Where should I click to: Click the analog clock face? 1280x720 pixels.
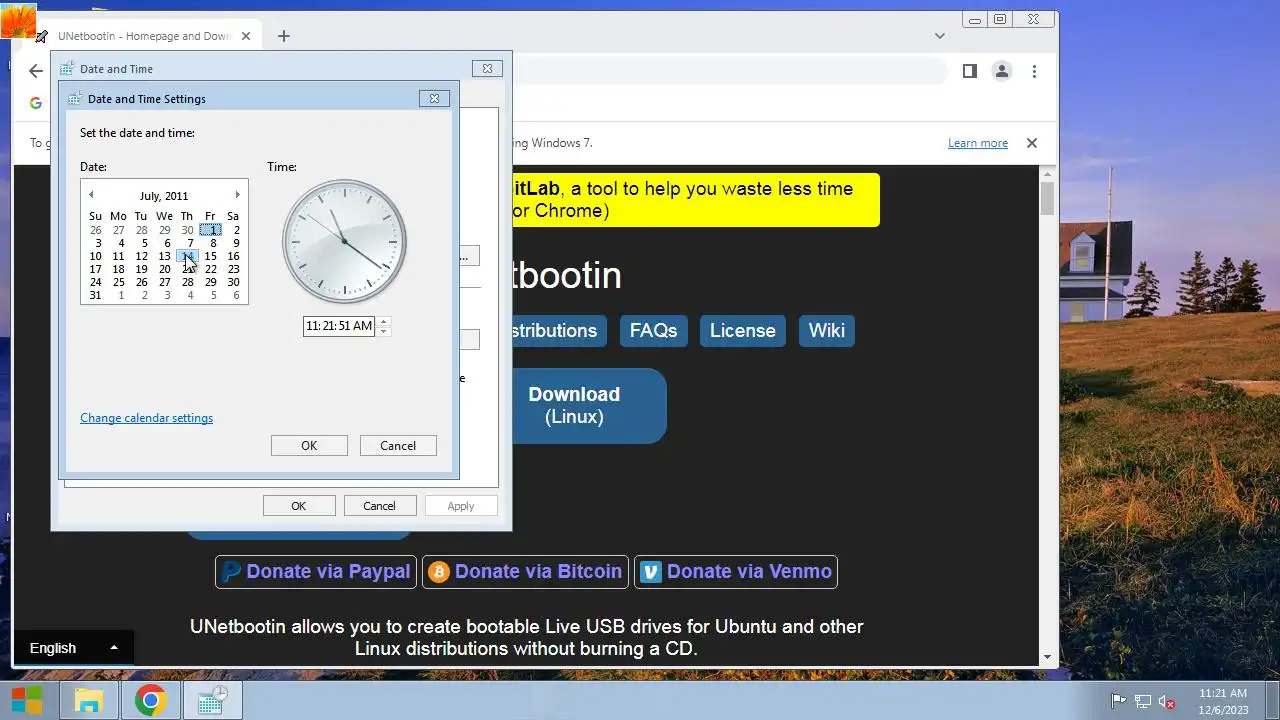point(344,241)
